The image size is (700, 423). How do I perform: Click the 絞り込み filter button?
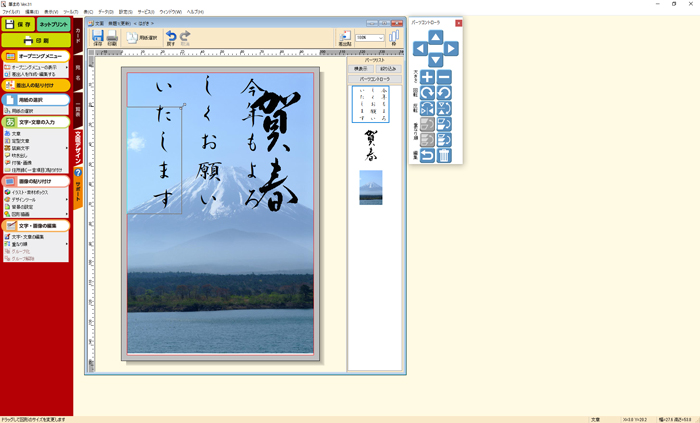tap(387, 68)
